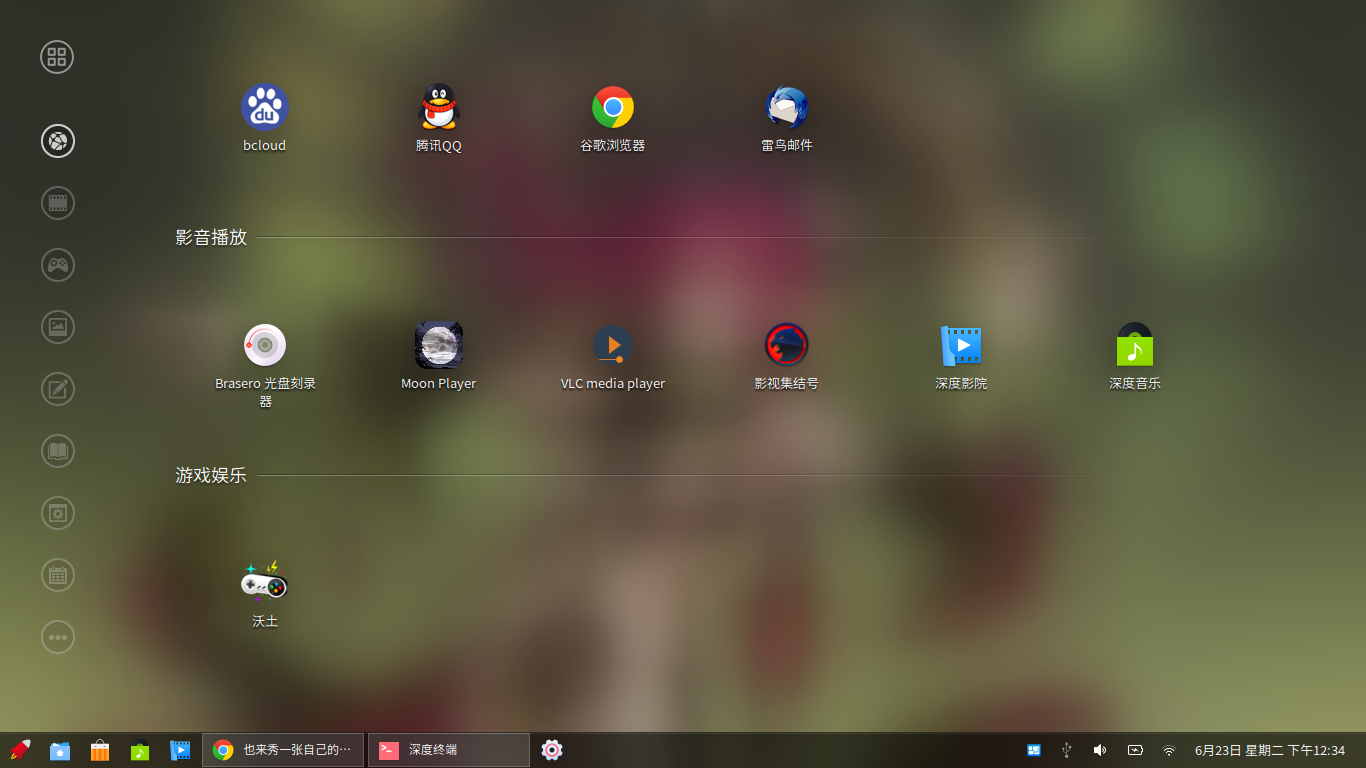Viewport: 1366px width, 768px height.
Task: Switch to Chrome window 也来秀一张自己的…
Action: point(283,750)
